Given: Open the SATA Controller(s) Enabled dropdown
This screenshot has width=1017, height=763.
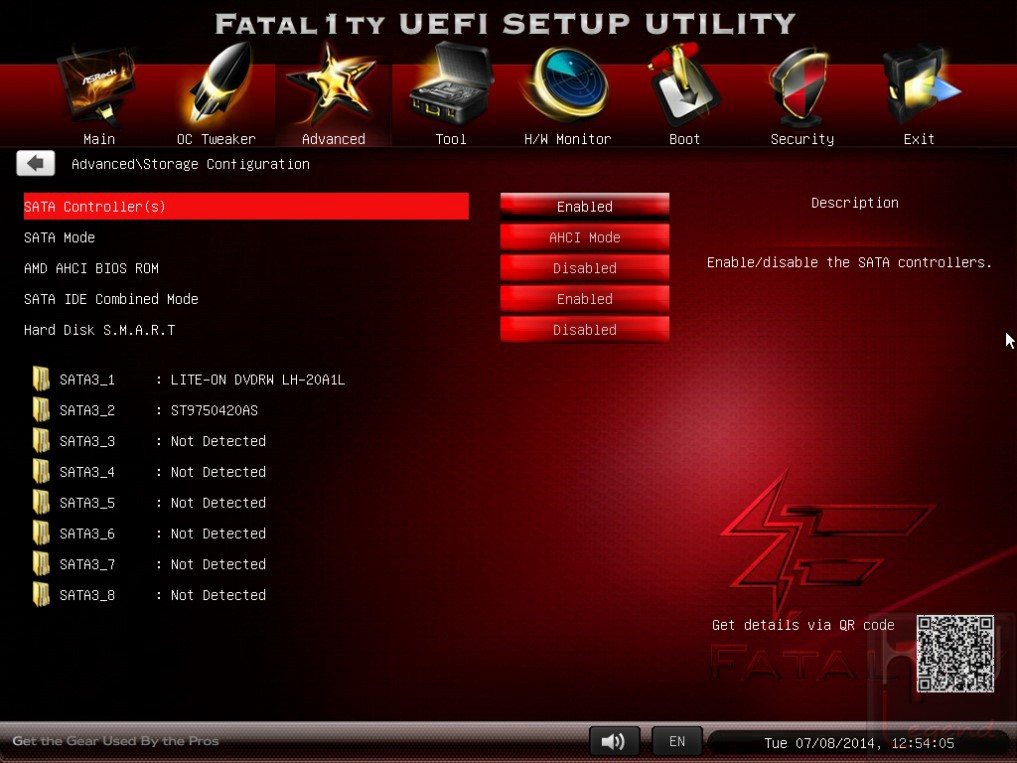Looking at the screenshot, I should click(x=584, y=206).
